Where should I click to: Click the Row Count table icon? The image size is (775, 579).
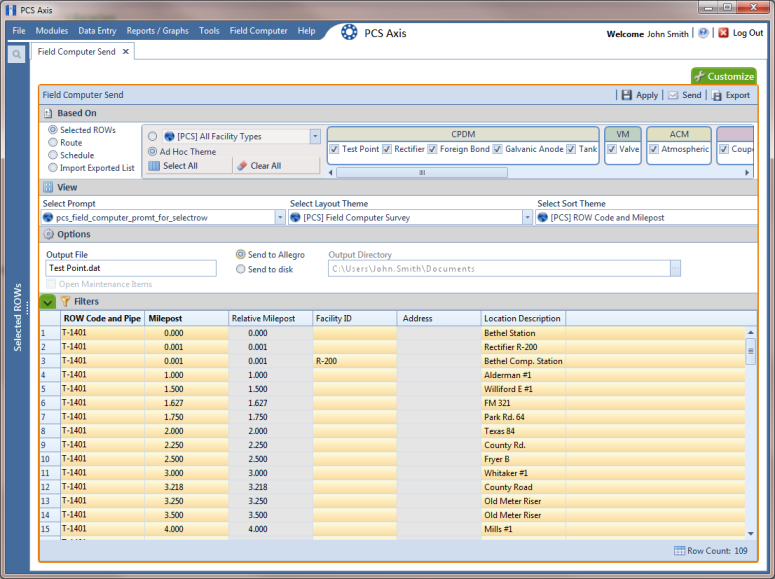(x=680, y=551)
